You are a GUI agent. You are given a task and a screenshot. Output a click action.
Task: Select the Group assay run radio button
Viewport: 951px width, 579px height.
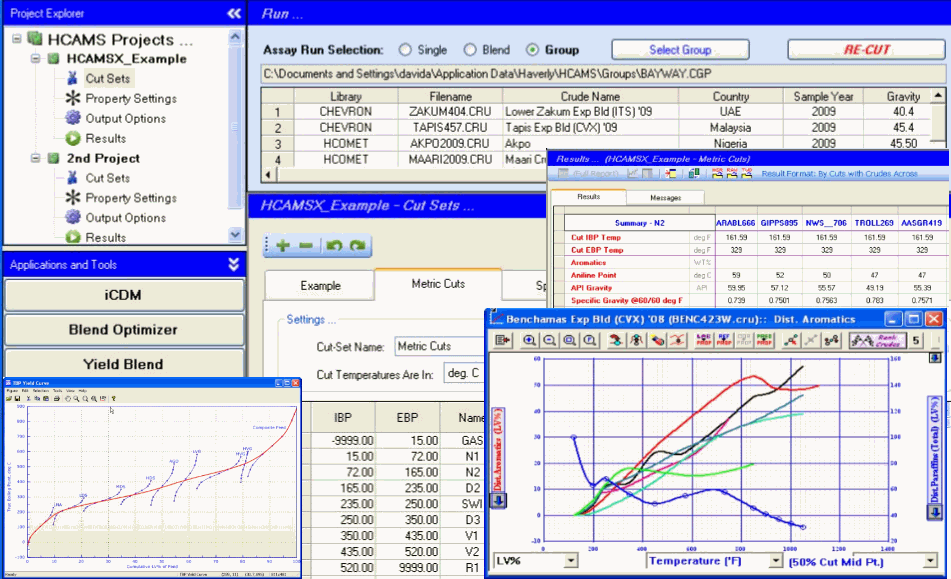(x=532, y=50)
